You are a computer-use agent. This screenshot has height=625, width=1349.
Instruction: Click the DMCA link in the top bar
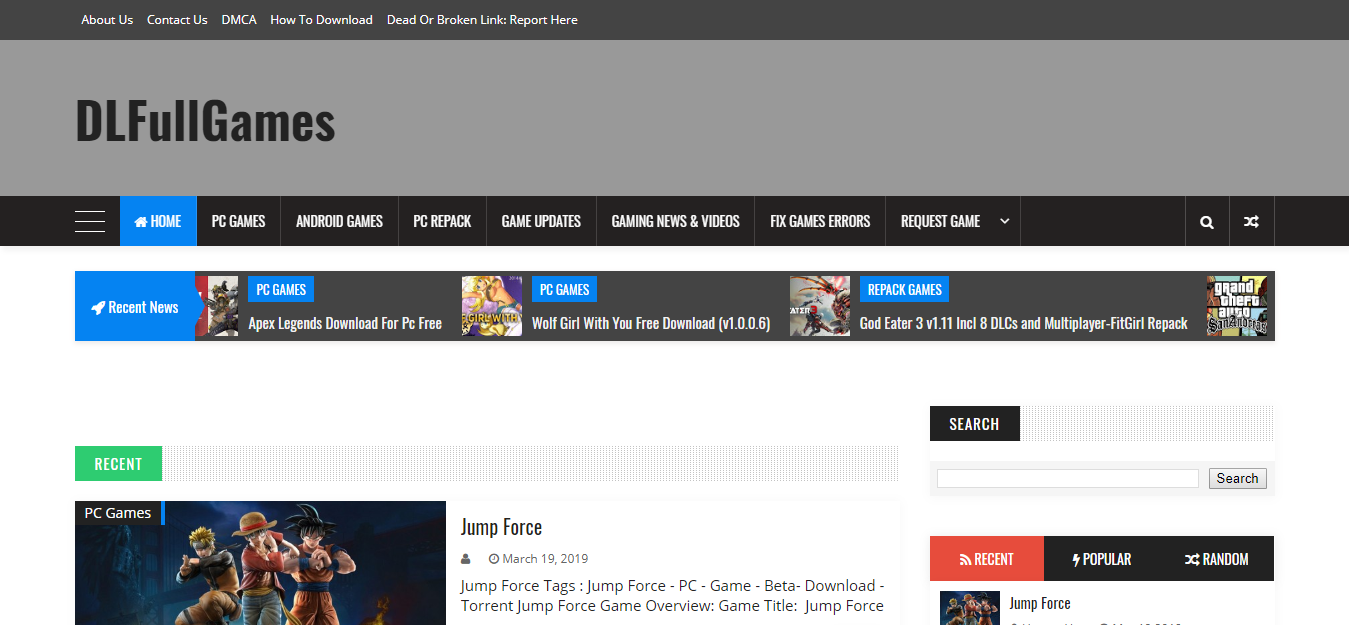point(238,19)
